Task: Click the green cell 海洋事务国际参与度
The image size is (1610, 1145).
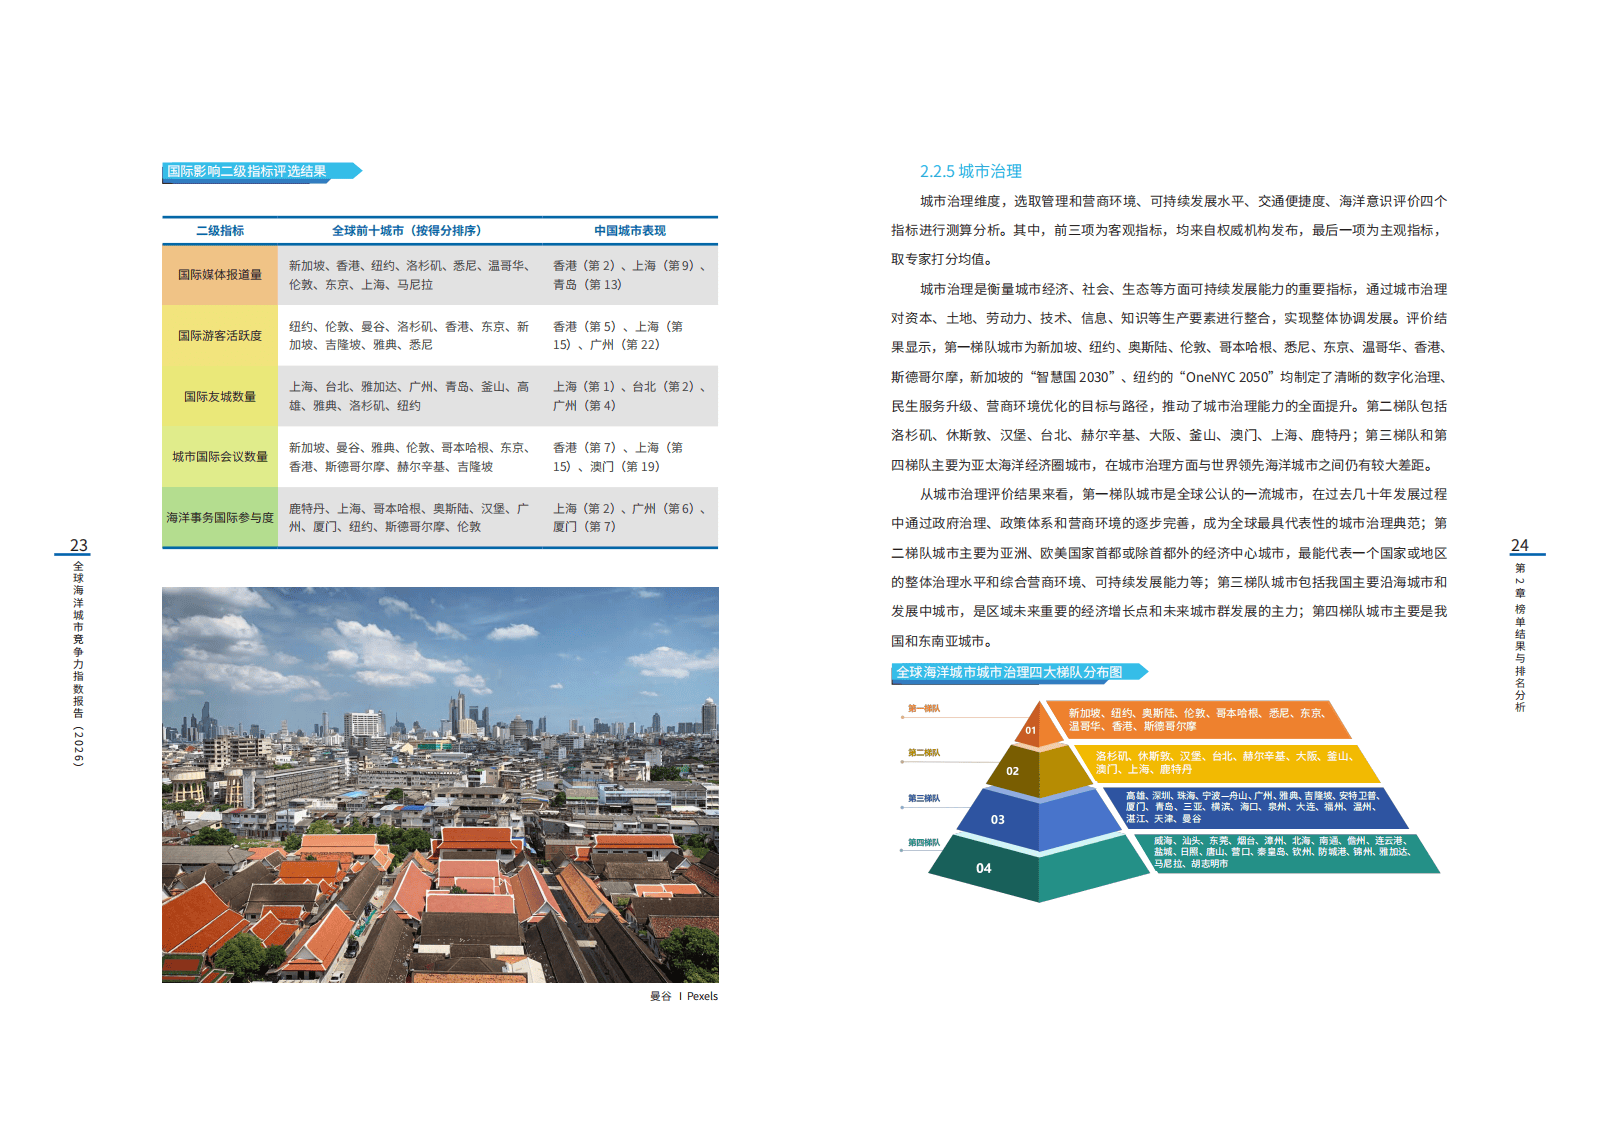Action: 220,518
